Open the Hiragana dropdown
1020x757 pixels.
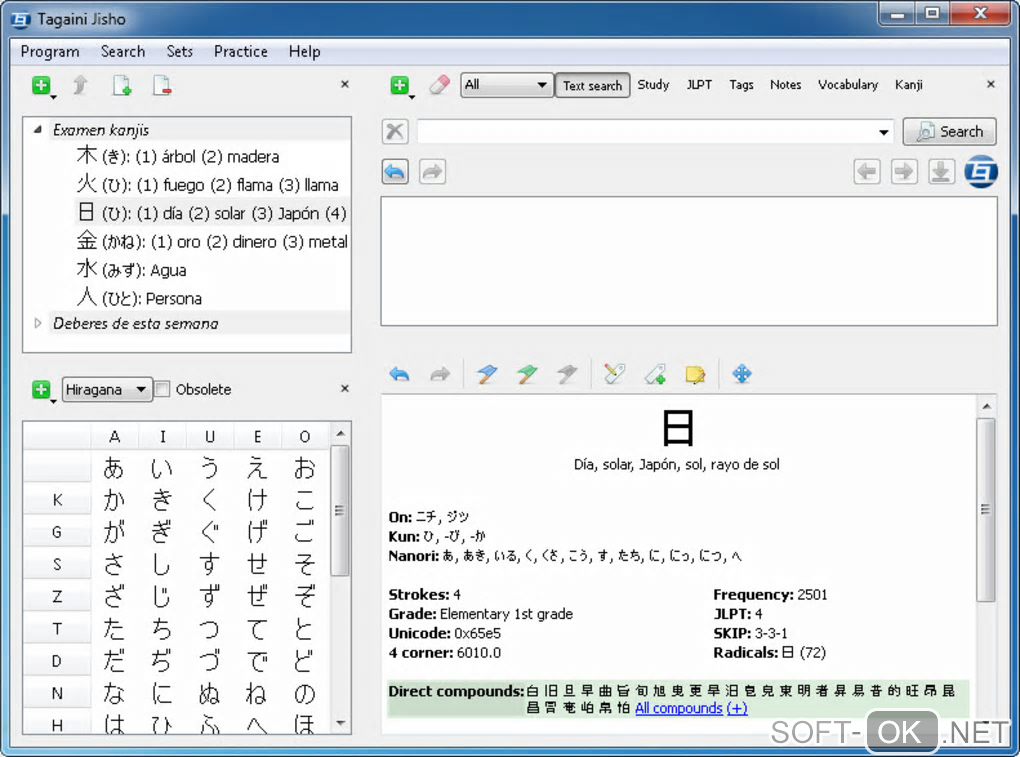(107, 390)
